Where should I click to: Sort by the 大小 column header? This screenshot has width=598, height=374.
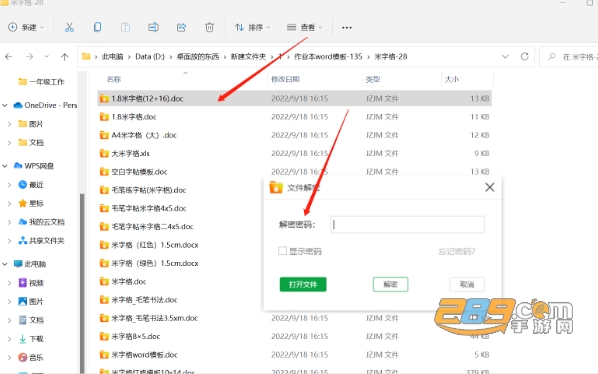click(x=452, y=79)
